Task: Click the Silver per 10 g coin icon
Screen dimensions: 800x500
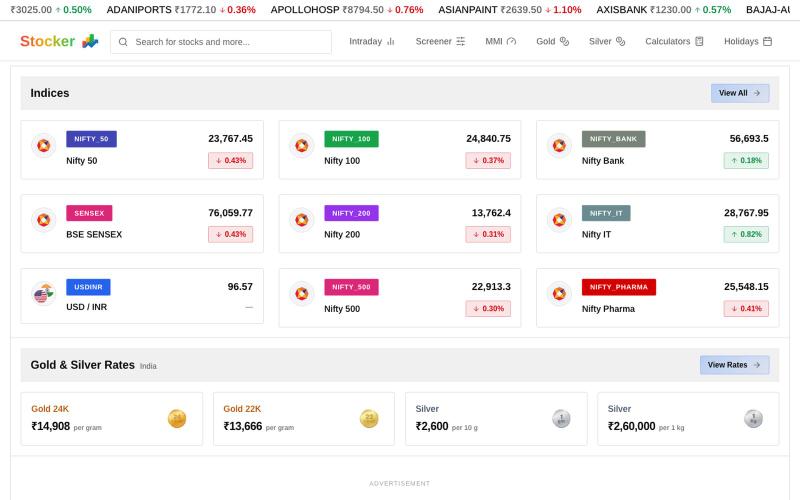Action: [x=561, y=419]
